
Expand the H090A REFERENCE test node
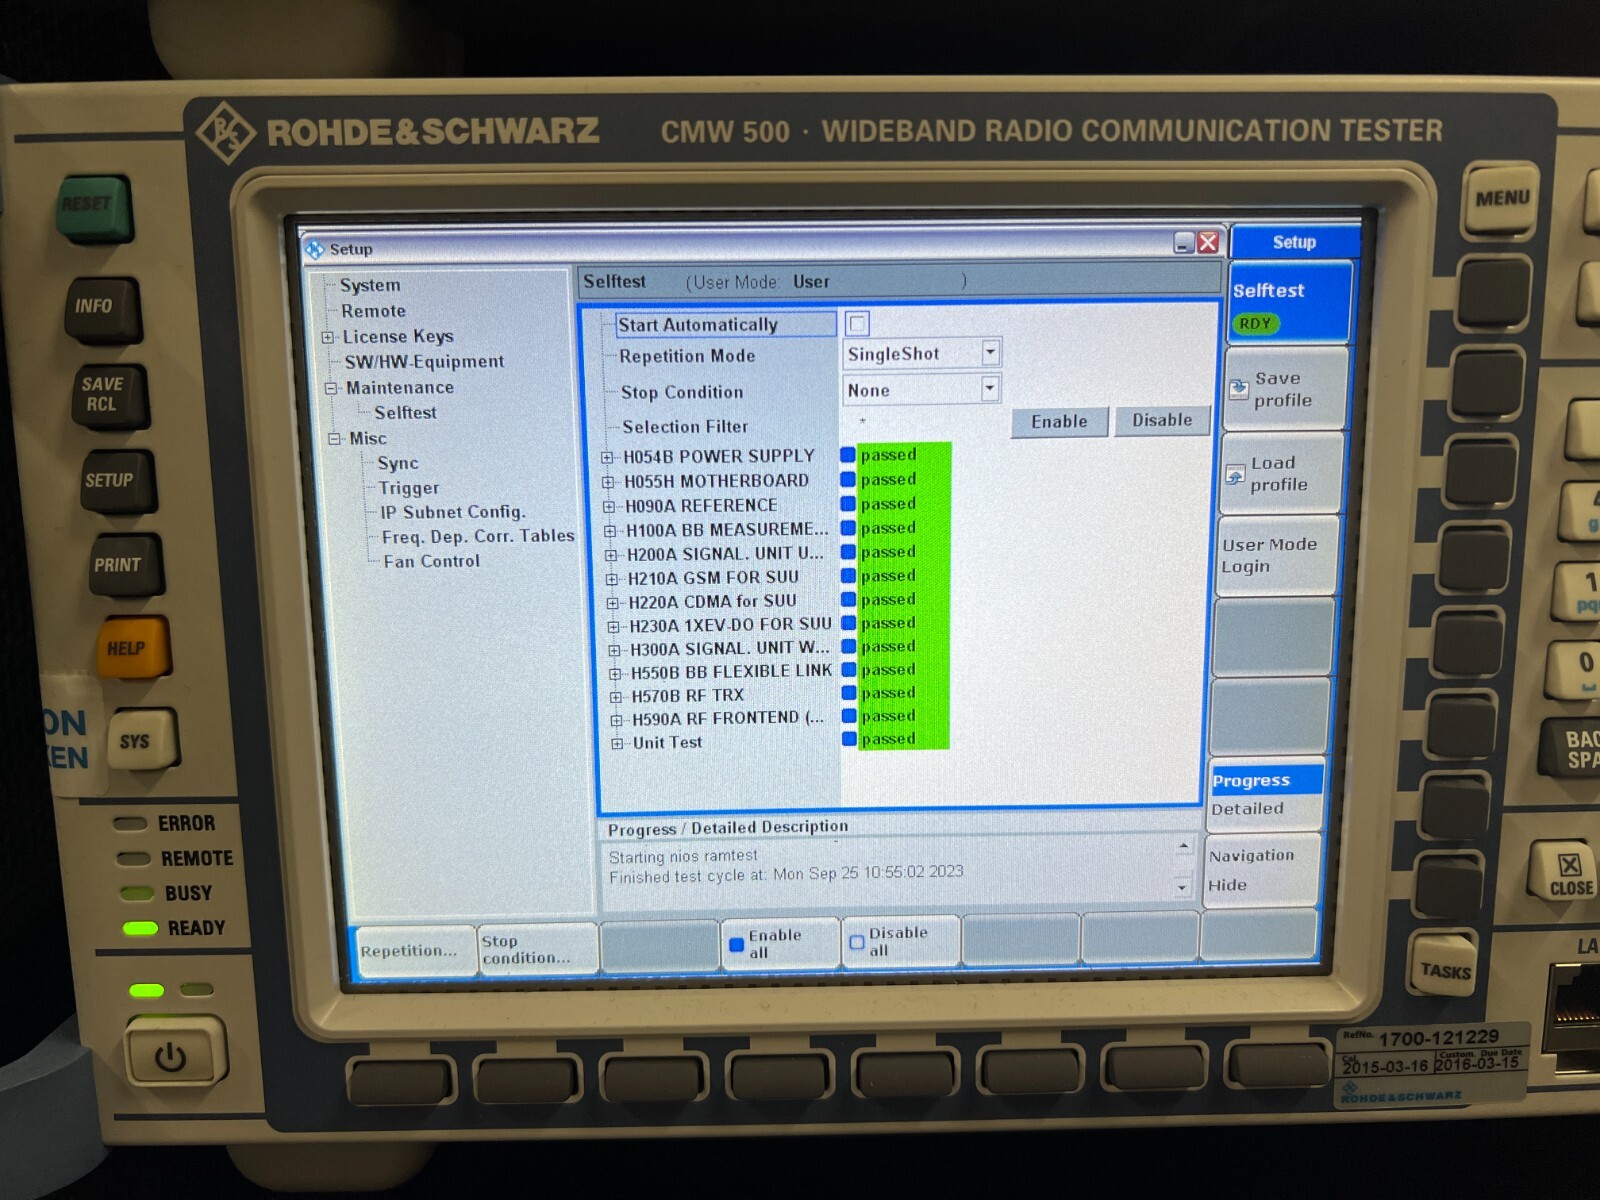coord(609,507)
